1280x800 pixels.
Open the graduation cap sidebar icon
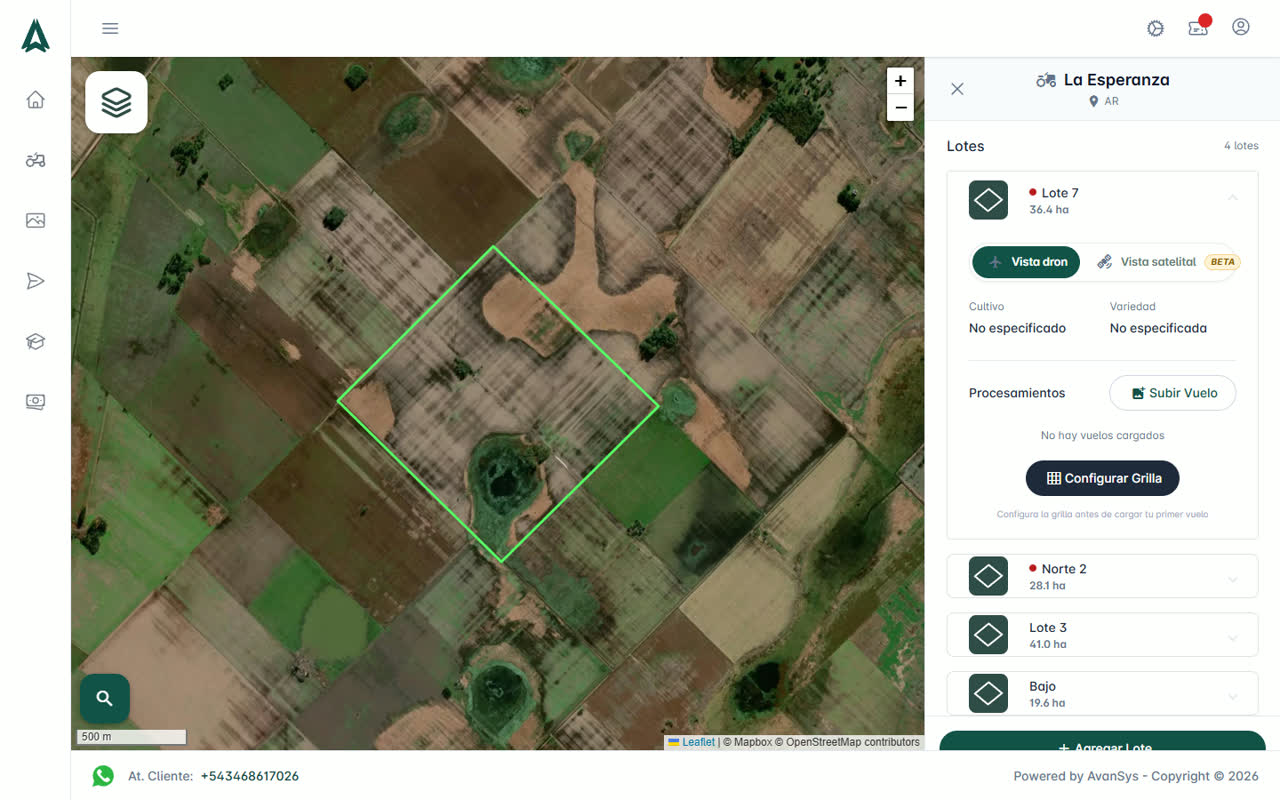click(36, 341)
